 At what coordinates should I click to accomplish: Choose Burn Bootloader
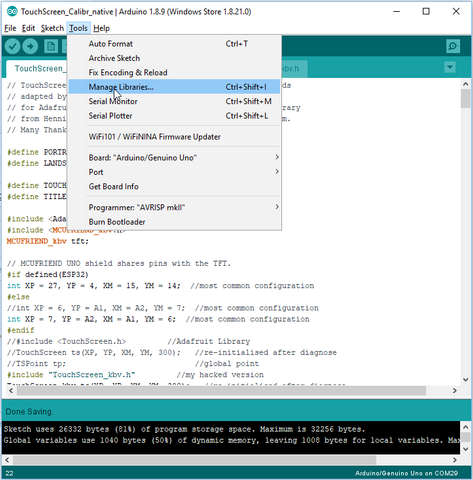[x=175, y=222]
